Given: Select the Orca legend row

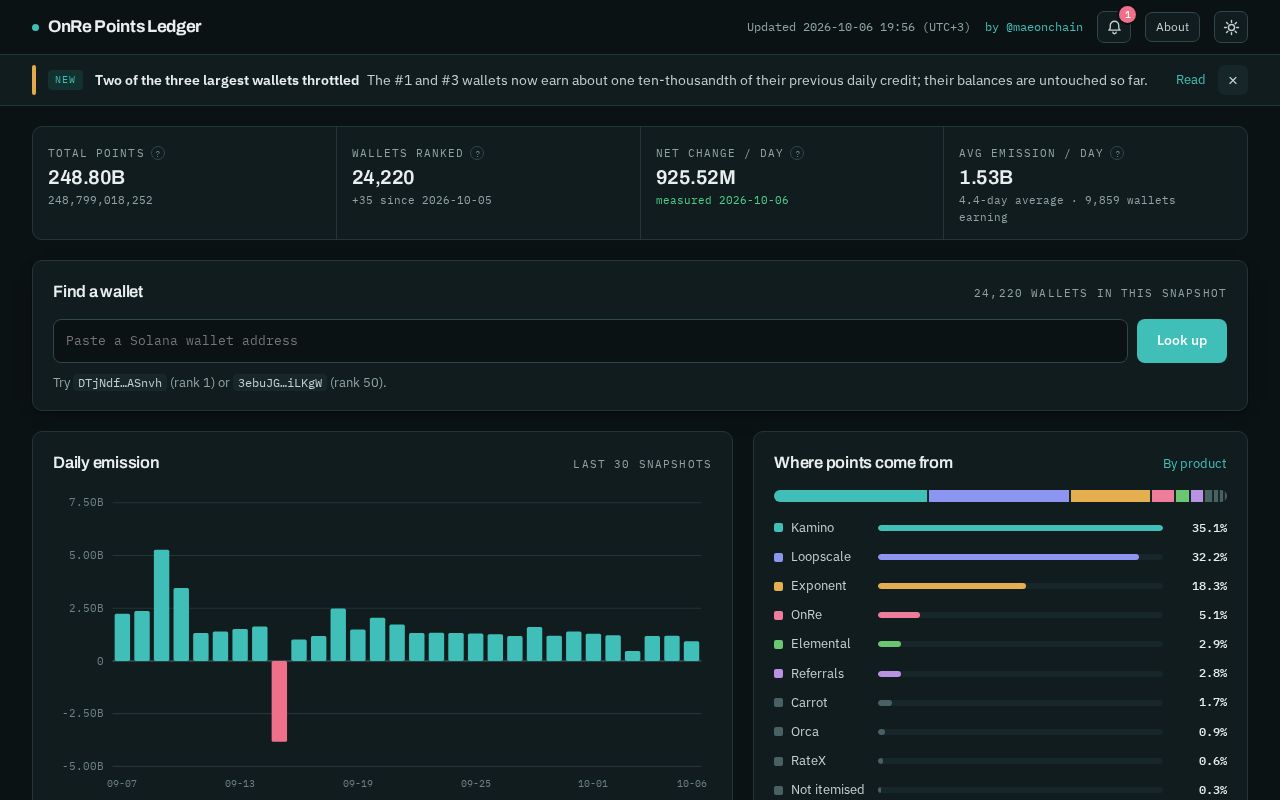Looking at the screenshot, I should tap(1000, 732).
